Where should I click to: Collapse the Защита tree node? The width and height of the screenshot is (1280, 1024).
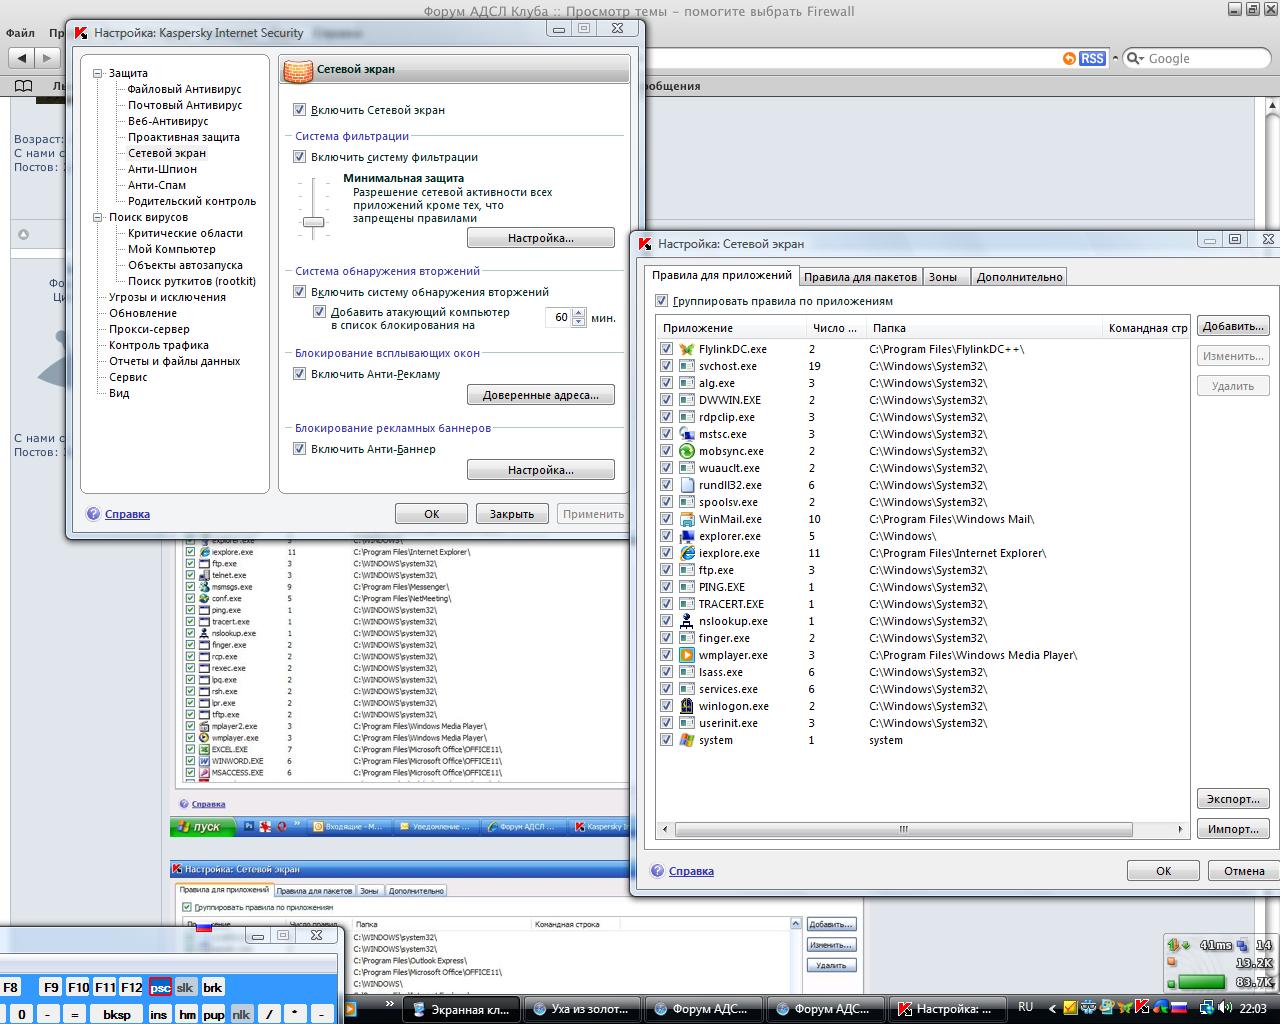tap(98, 73)
